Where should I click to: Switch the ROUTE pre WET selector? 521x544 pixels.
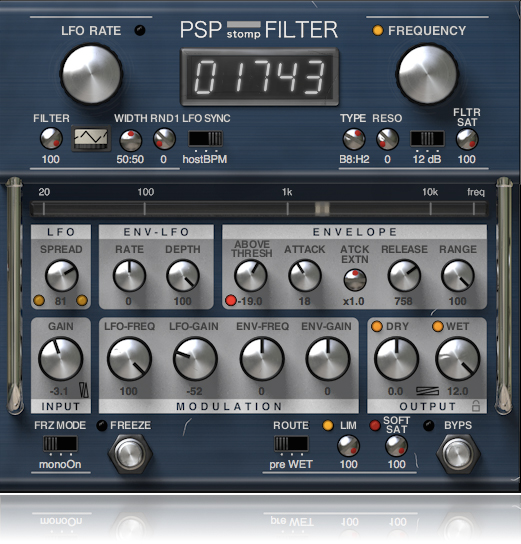click(x=291, y=444)
